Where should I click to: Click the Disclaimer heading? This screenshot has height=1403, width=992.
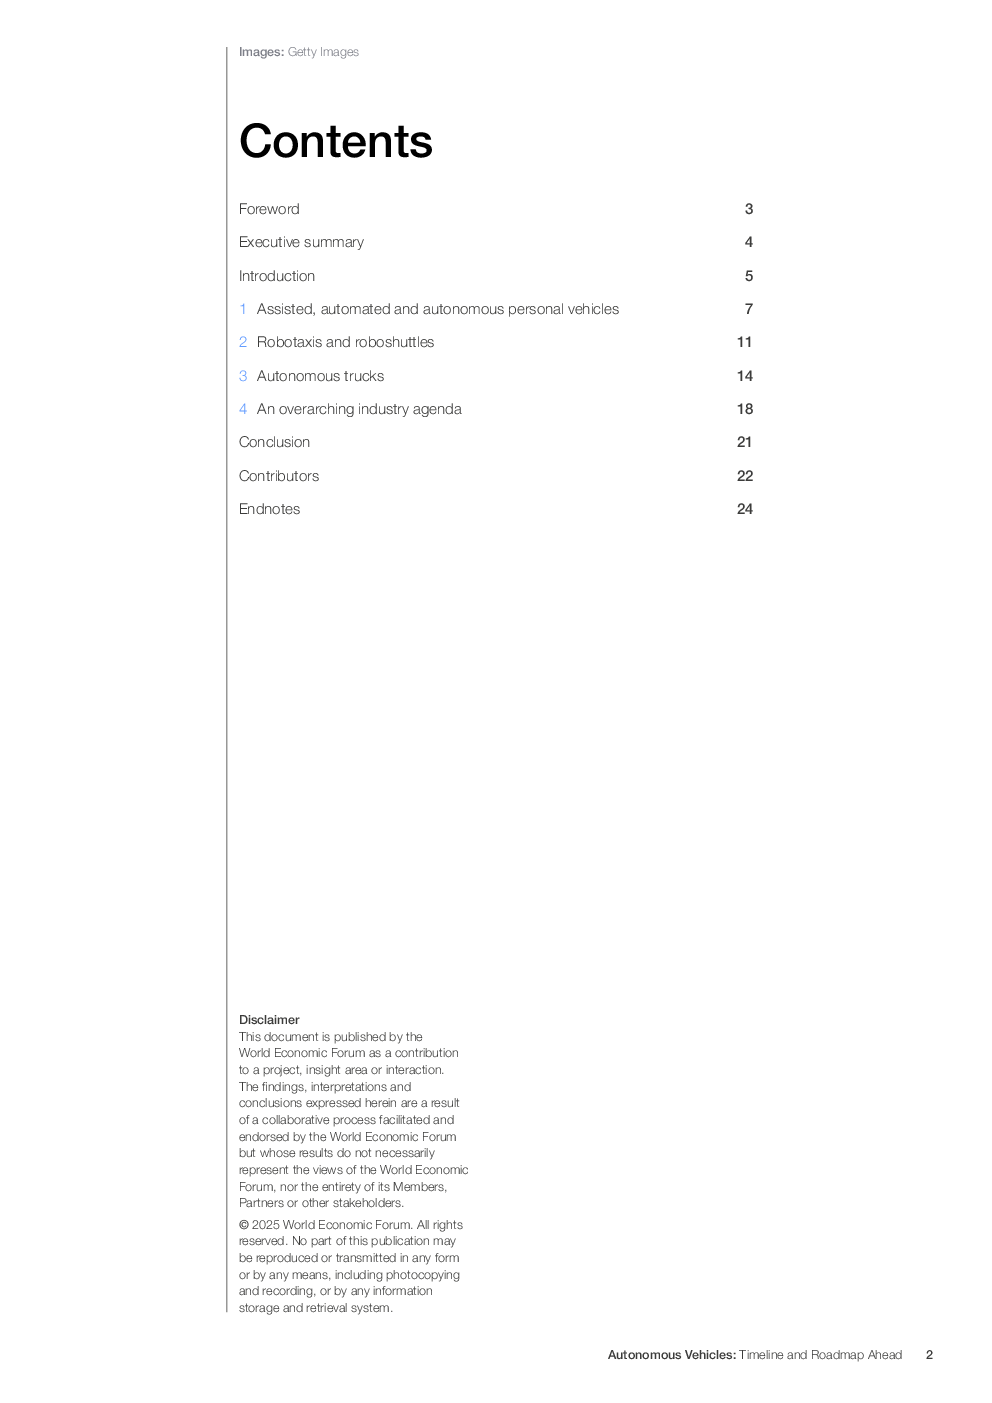coord(269,1020)
